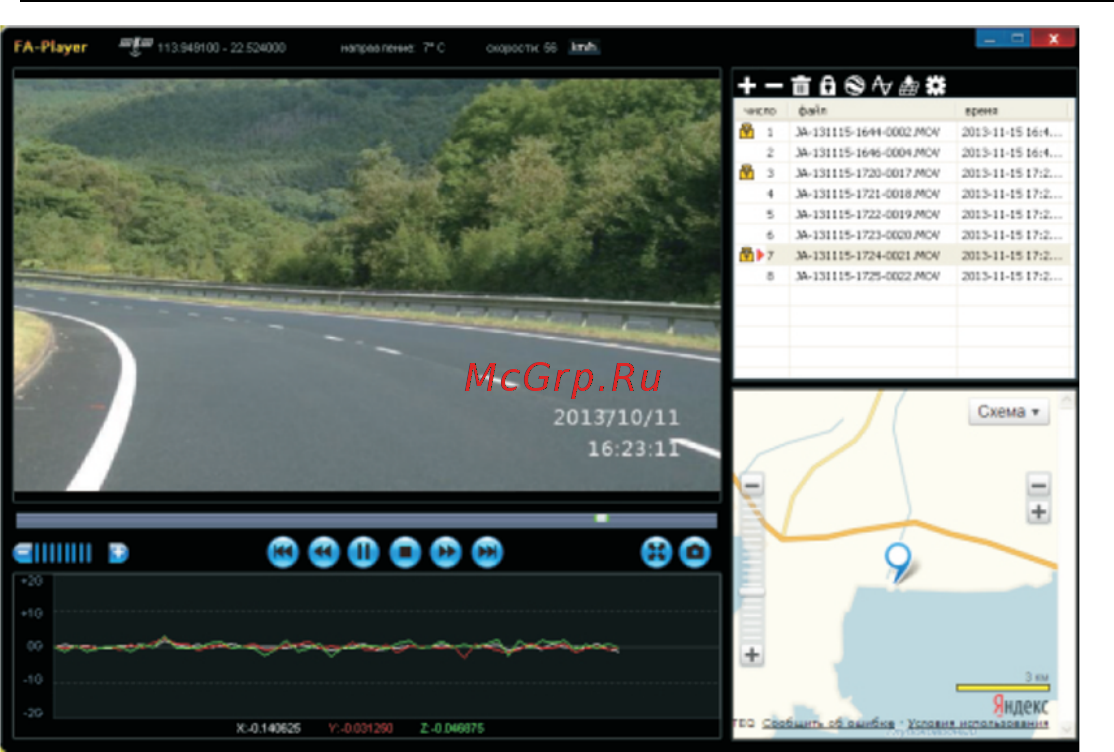Click the red Y acceleration value readout

(360, 729)
